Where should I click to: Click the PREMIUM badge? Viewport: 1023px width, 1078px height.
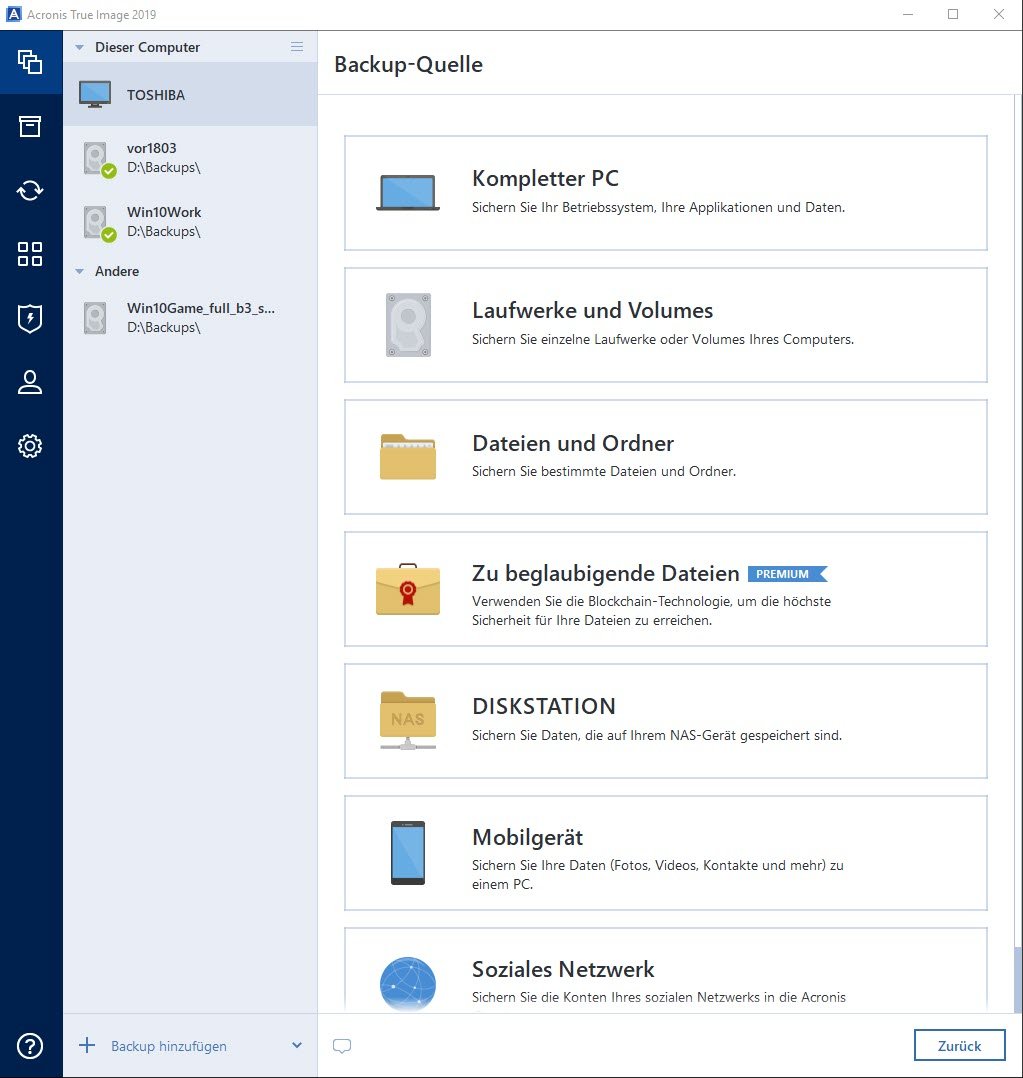coord(788,574)
